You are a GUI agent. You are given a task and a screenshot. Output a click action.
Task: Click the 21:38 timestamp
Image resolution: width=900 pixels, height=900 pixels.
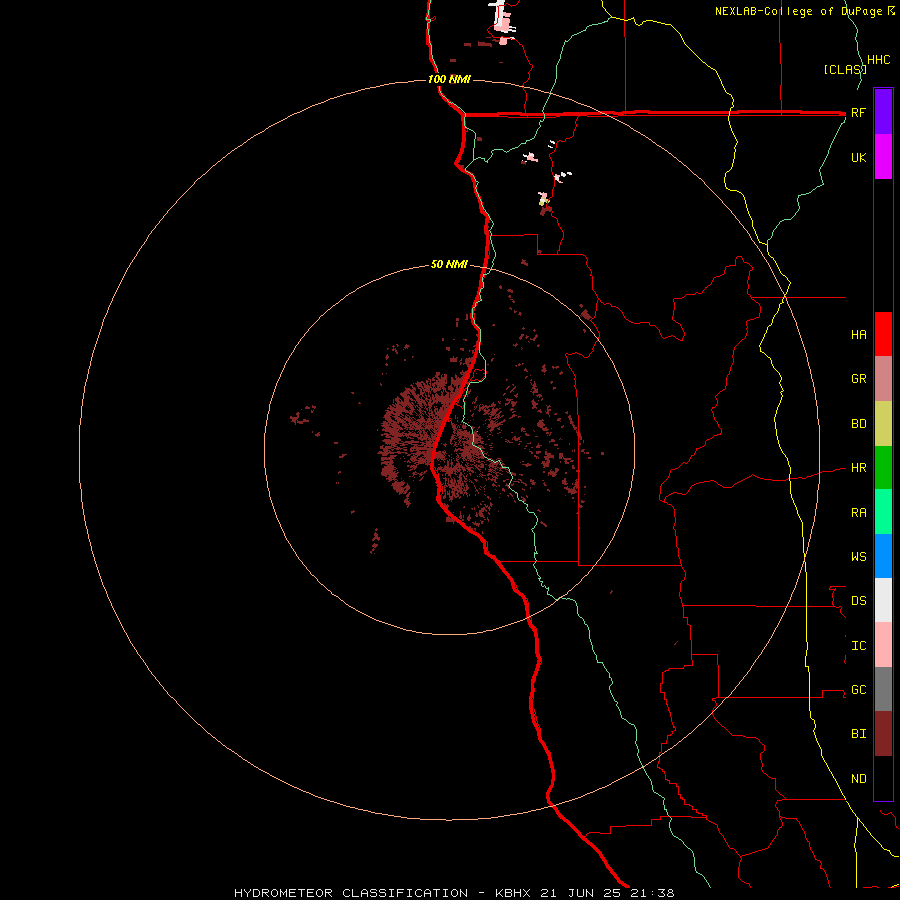[653, 893]
